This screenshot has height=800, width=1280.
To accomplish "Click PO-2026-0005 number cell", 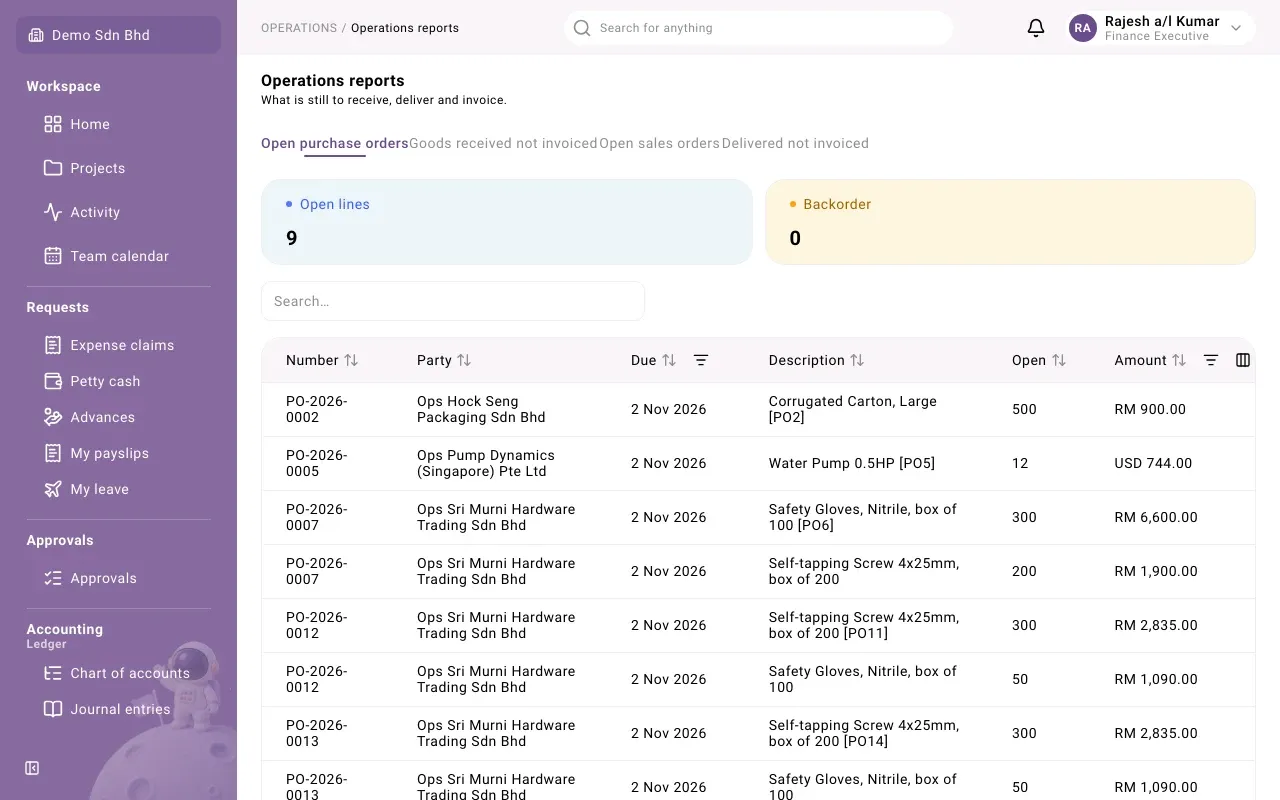I will point(316,463).
